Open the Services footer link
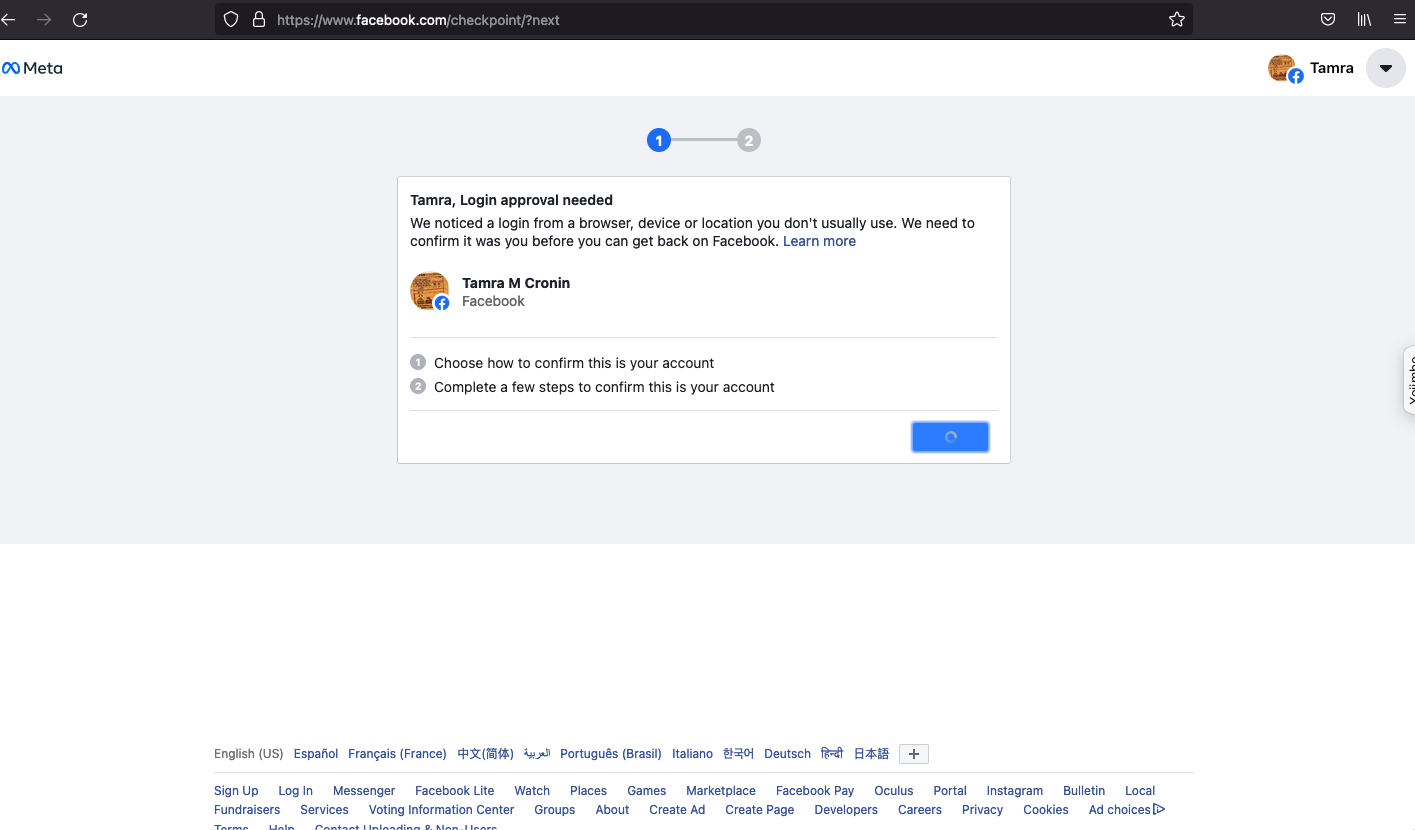This screenshot has width=1415, height=830. click(x=324, y=810)
